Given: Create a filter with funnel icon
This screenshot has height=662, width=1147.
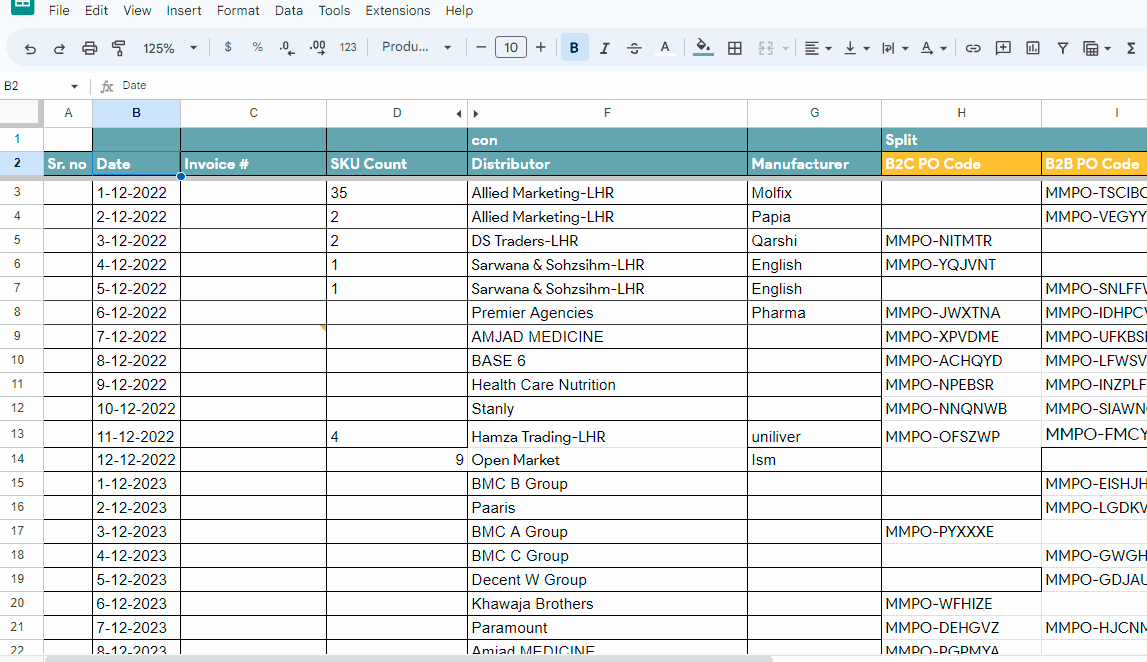Looking at the screenshot, I should pos(1063,48).
